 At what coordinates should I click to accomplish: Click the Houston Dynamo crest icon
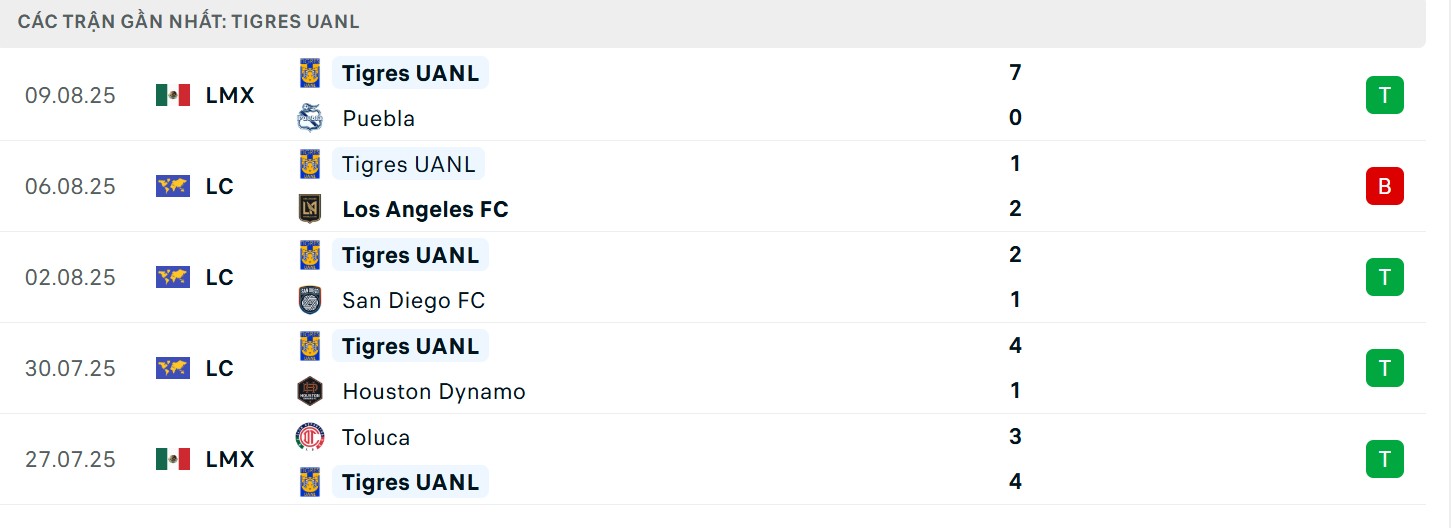[x=310, y=391]
